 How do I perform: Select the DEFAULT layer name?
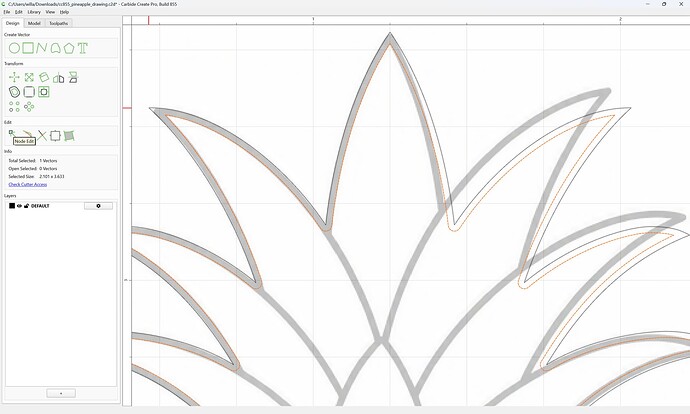click(x=40, y=206)
